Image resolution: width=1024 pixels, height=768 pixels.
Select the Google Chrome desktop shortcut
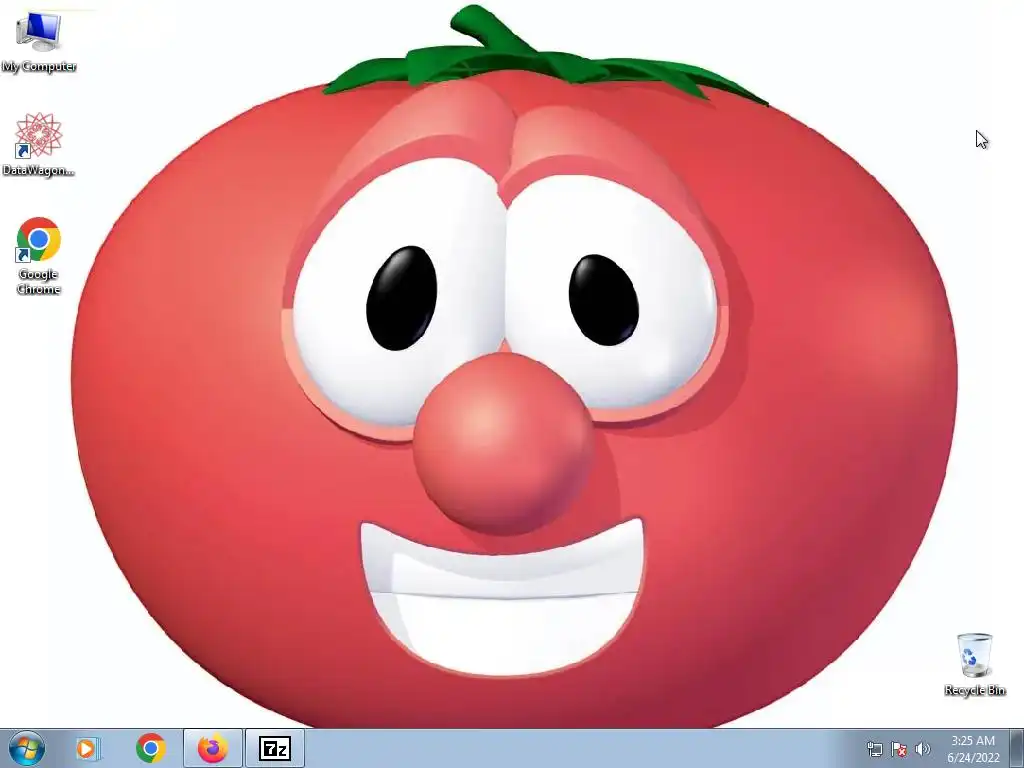click(x=39, y=255)
